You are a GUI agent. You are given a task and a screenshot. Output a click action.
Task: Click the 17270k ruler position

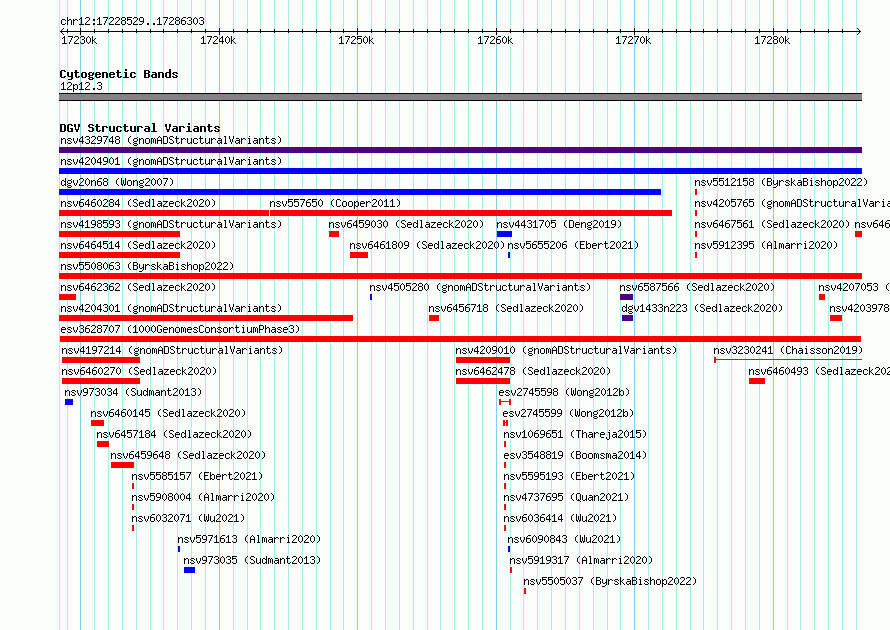[633, 40]
